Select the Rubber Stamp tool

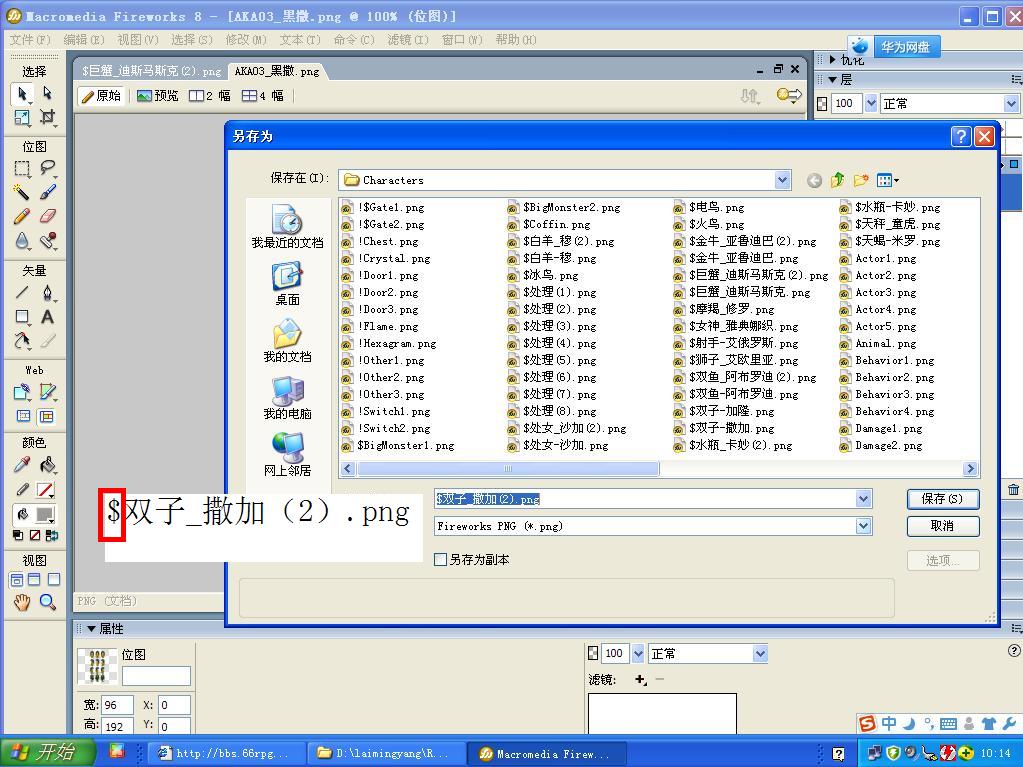(47, 241)
